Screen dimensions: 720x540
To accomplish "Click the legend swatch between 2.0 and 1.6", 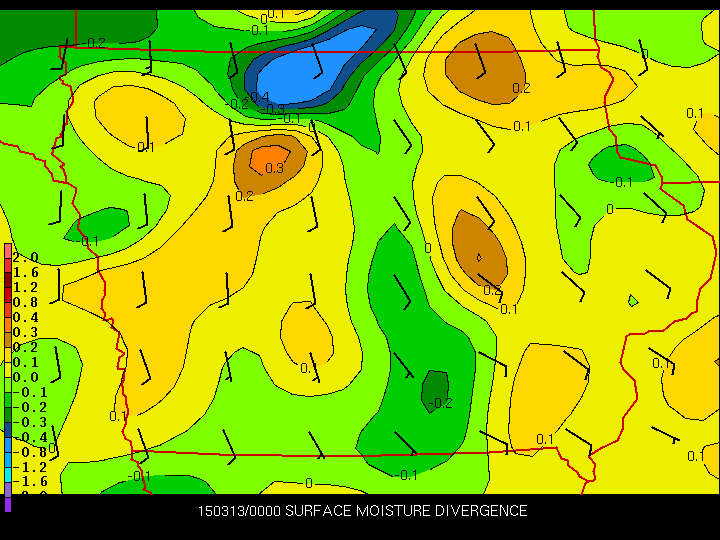I will 8,266.
